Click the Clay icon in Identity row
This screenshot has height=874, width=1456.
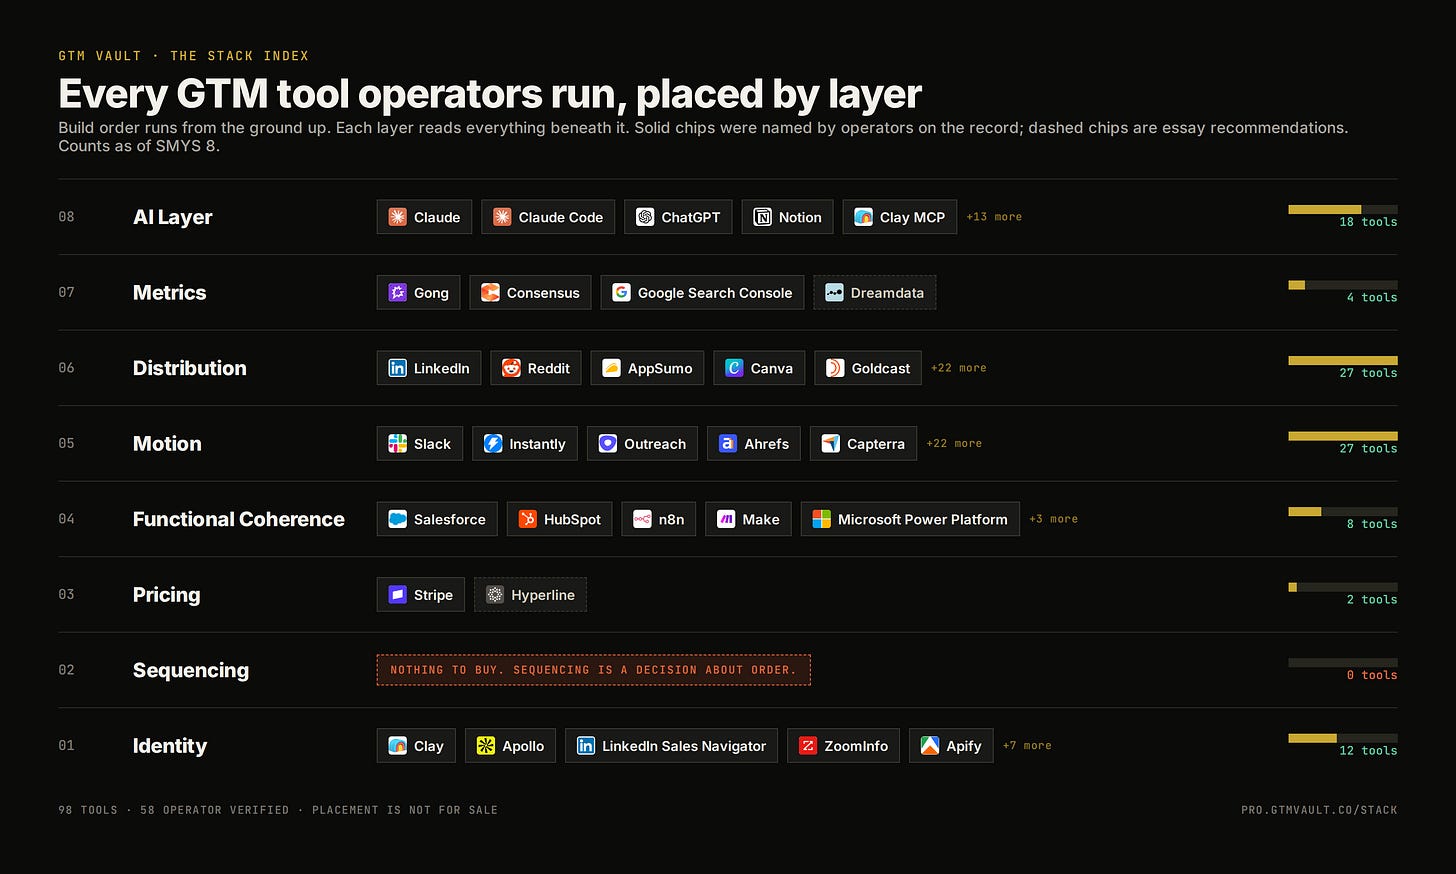[x=397, y=745]
